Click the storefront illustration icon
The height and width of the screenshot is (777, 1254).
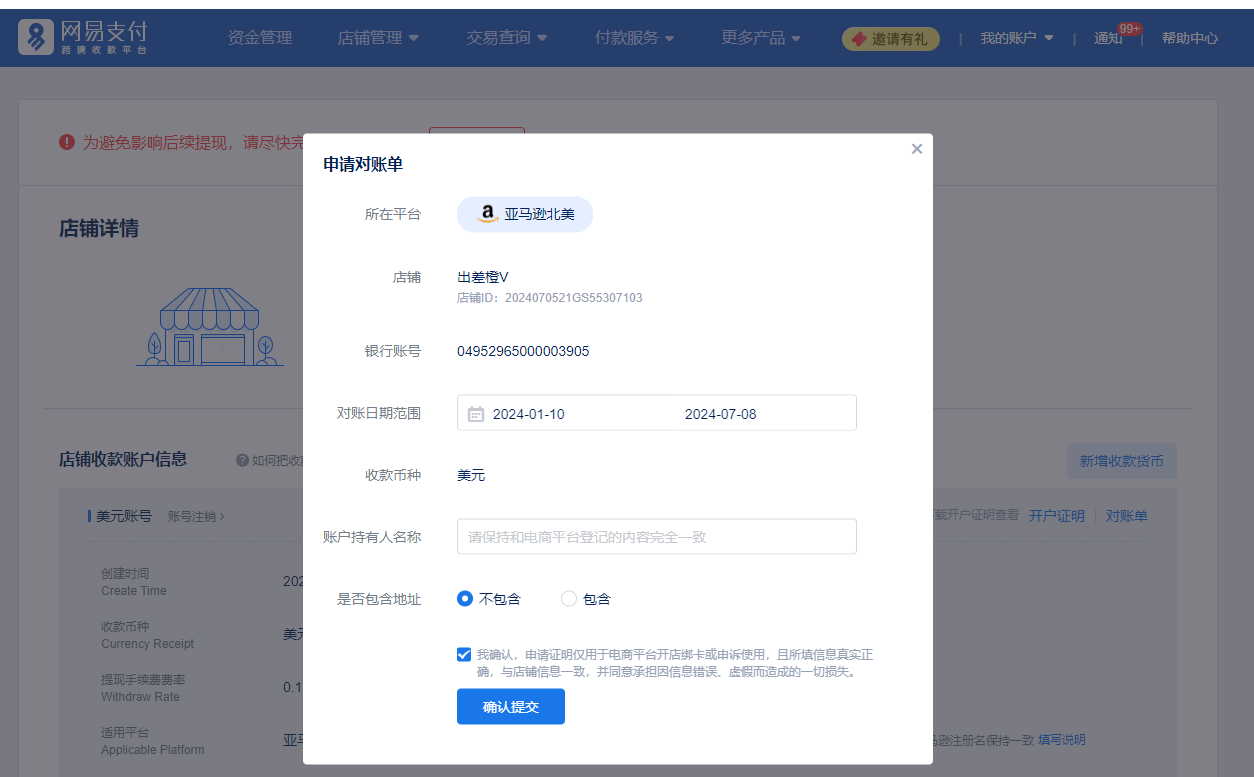click(x=210, y=327)
